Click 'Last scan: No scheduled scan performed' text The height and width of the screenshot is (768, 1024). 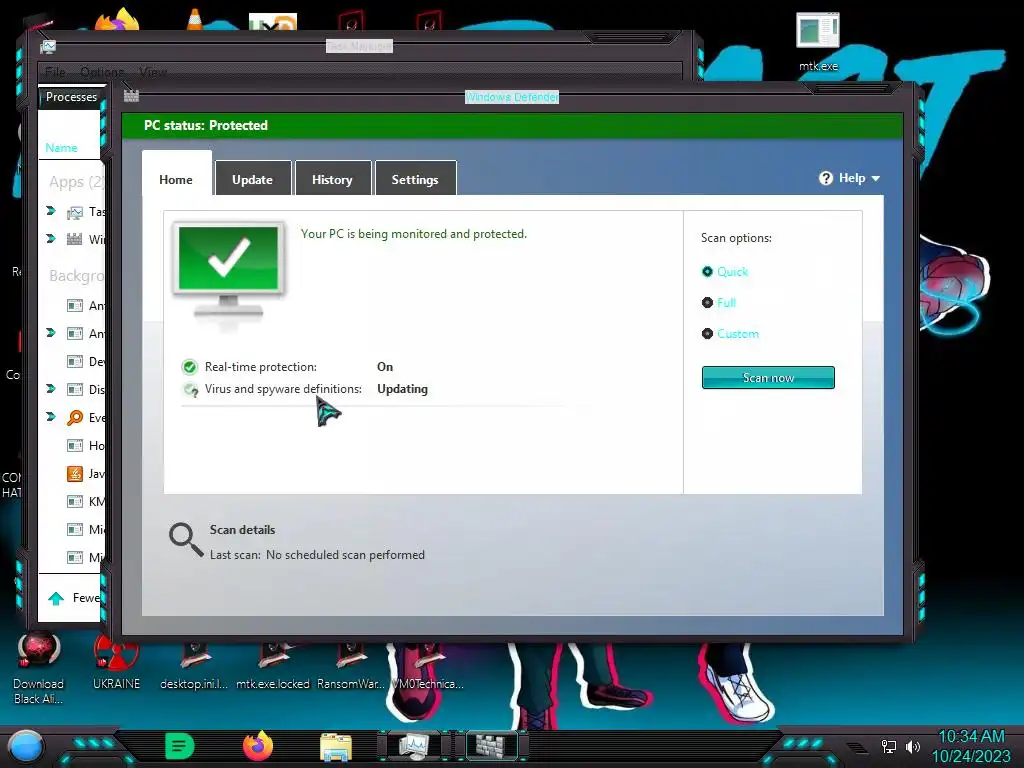(x=317, y=554)
